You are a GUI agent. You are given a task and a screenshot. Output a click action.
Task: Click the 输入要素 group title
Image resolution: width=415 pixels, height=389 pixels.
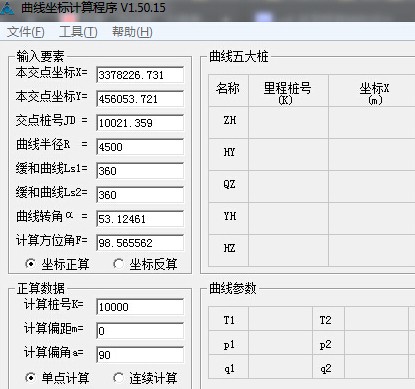[x=40, y=56]
